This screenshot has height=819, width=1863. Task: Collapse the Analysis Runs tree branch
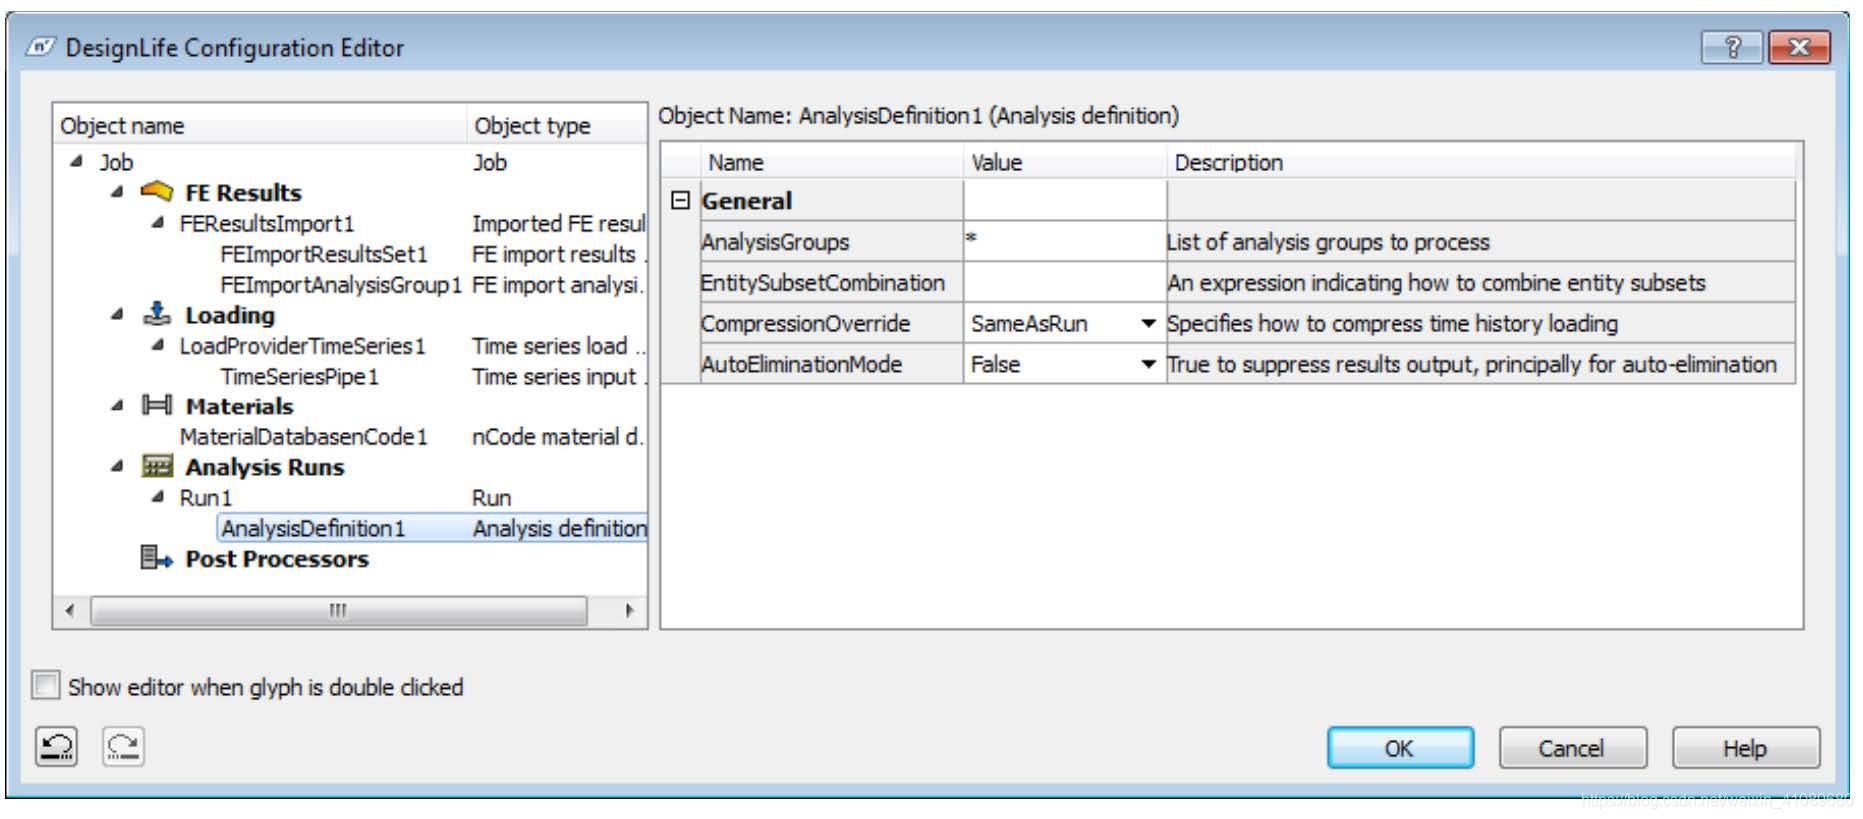point(117,466)
